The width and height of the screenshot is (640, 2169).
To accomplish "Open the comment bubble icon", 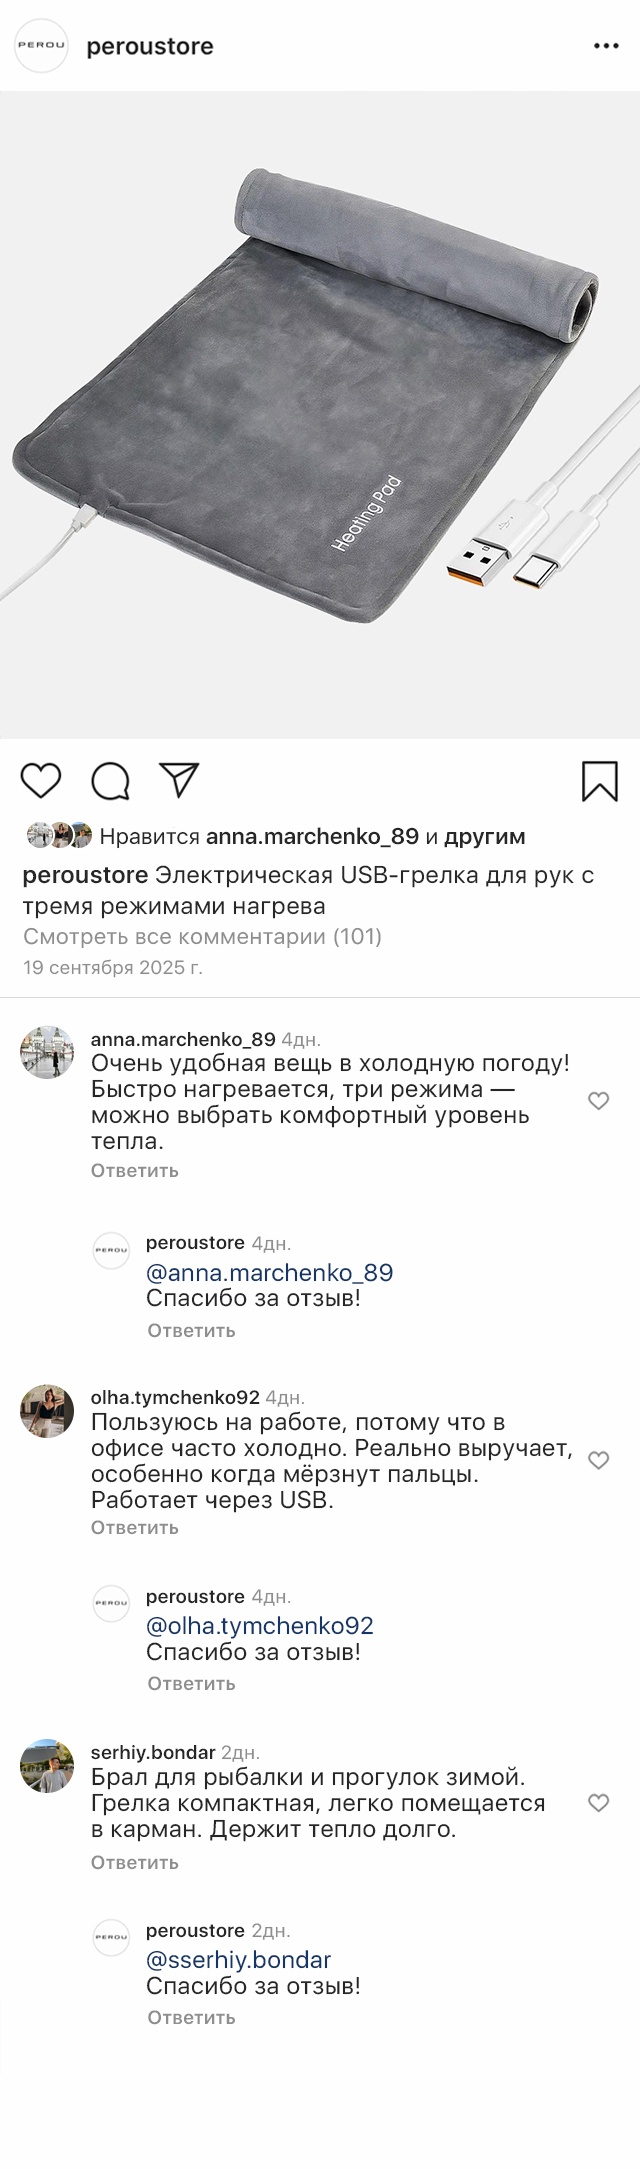I will click(110, 781).
